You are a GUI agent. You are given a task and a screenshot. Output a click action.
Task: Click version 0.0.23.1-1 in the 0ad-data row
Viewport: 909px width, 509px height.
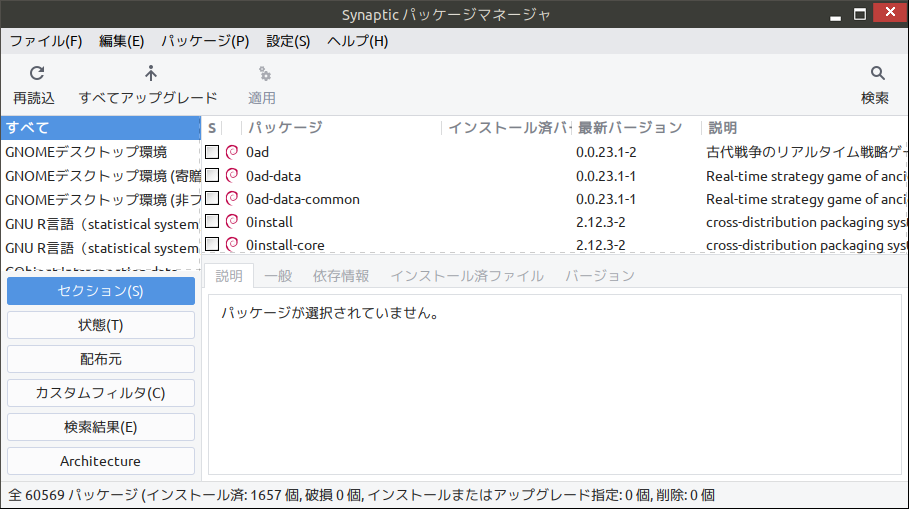coord(606,176)
